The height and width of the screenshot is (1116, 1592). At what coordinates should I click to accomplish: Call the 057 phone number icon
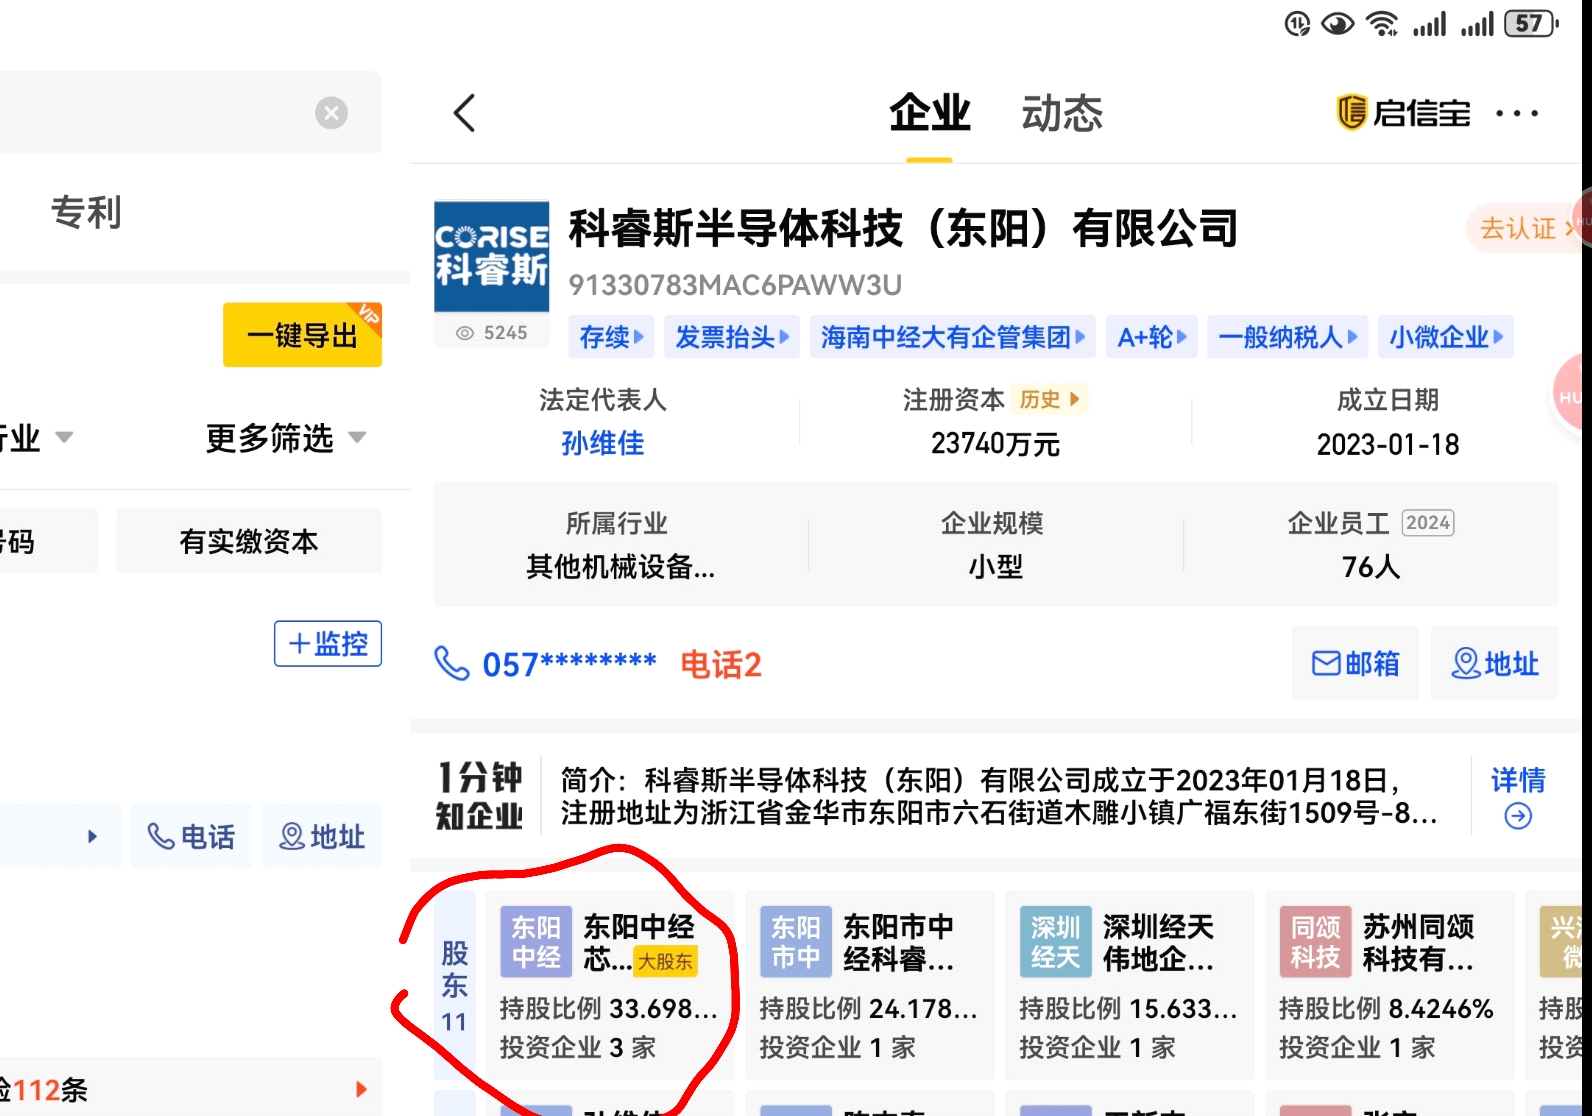click(452, 663)
